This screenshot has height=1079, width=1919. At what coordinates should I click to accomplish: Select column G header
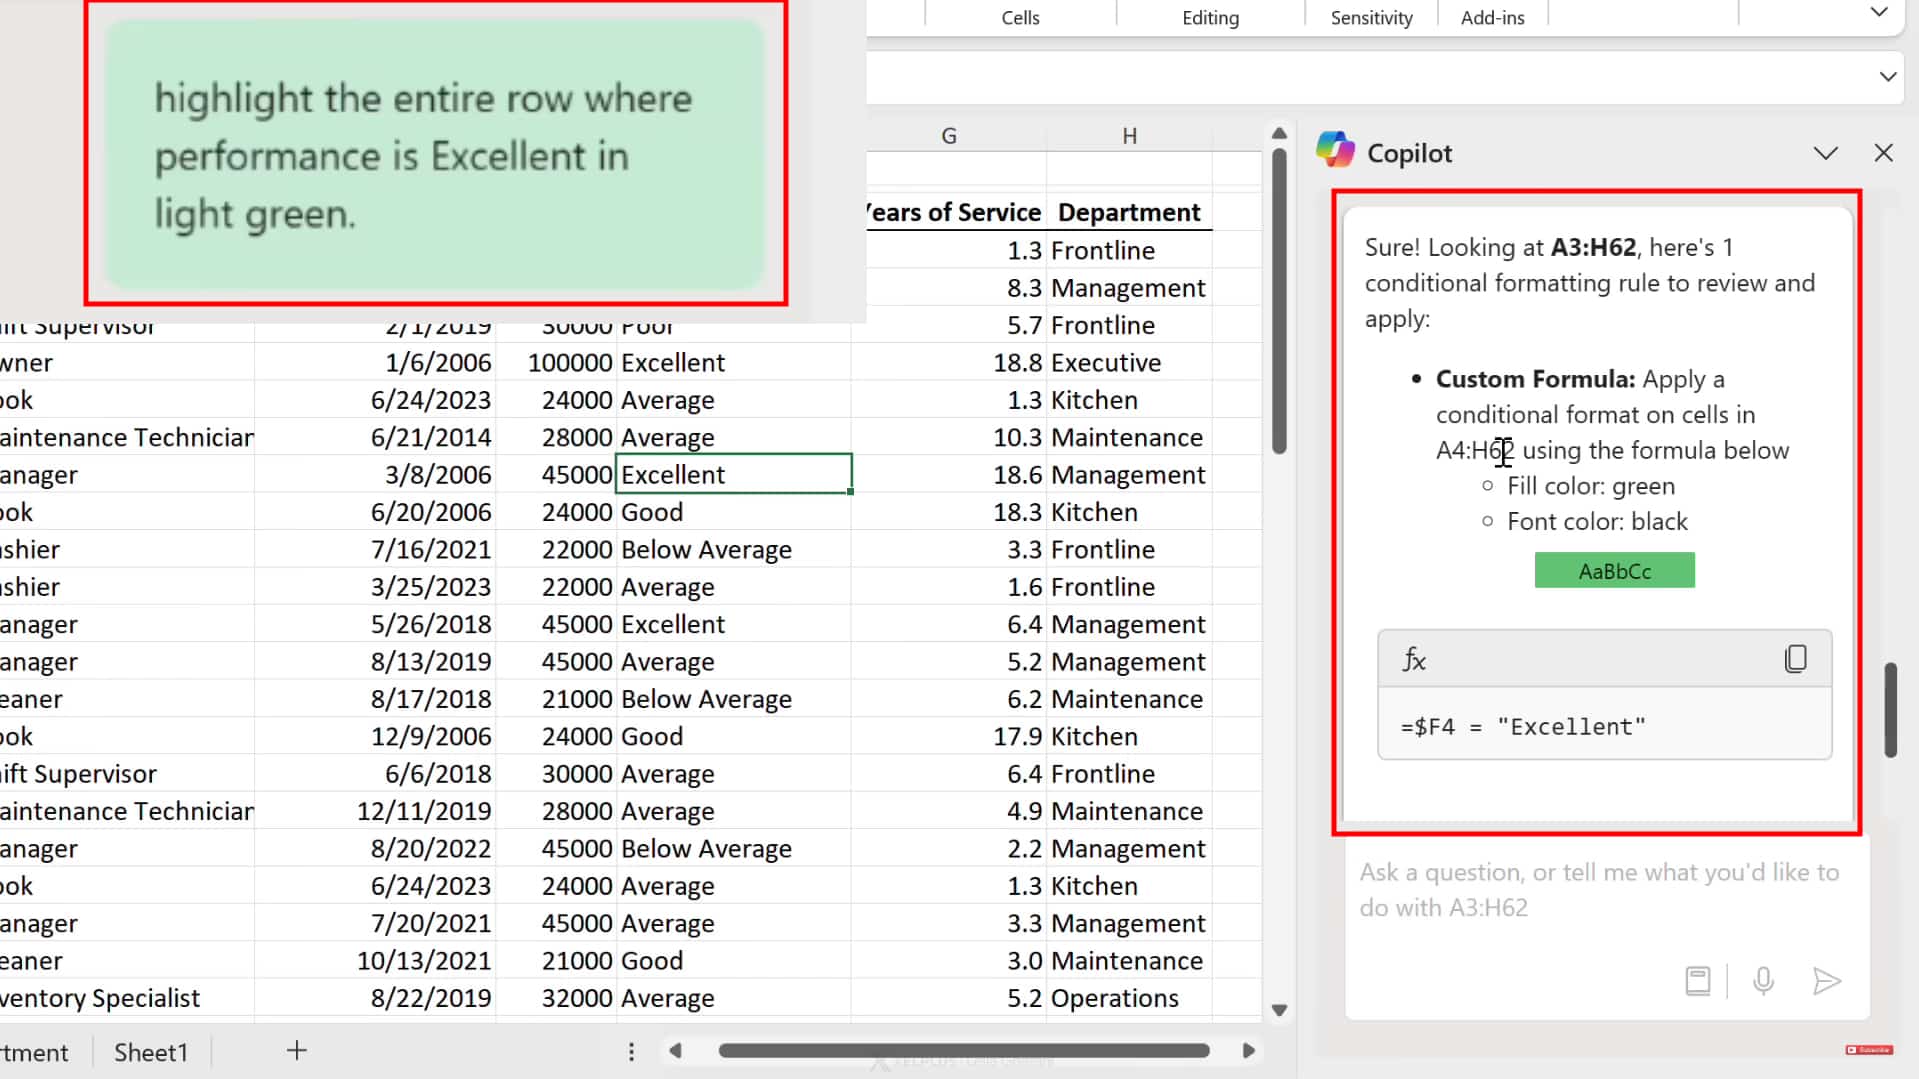tap(948, 136)
